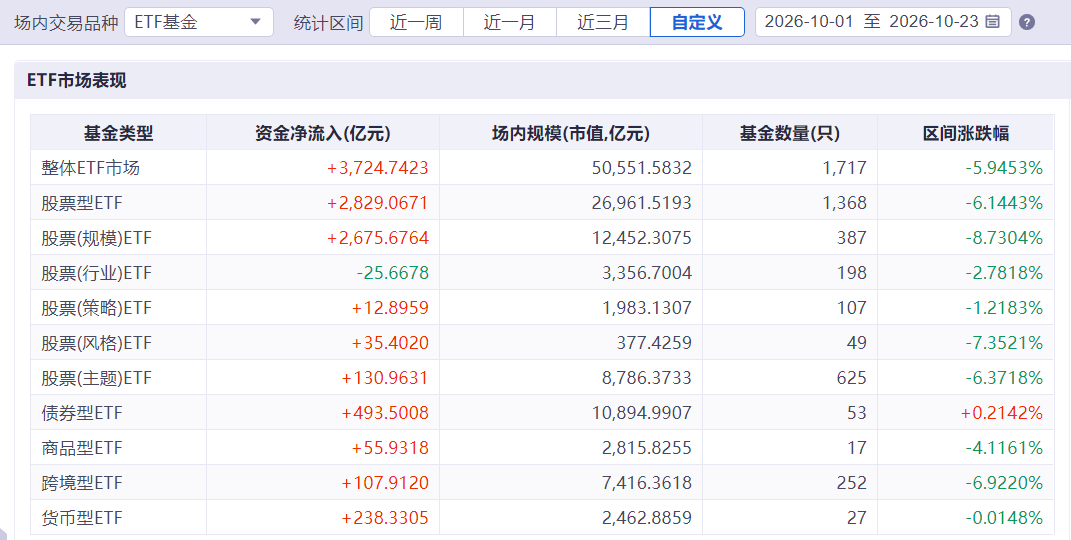Click fund count 1,368
The width and height of the screenshot is (1071, 540).
(x=845, y=203)
